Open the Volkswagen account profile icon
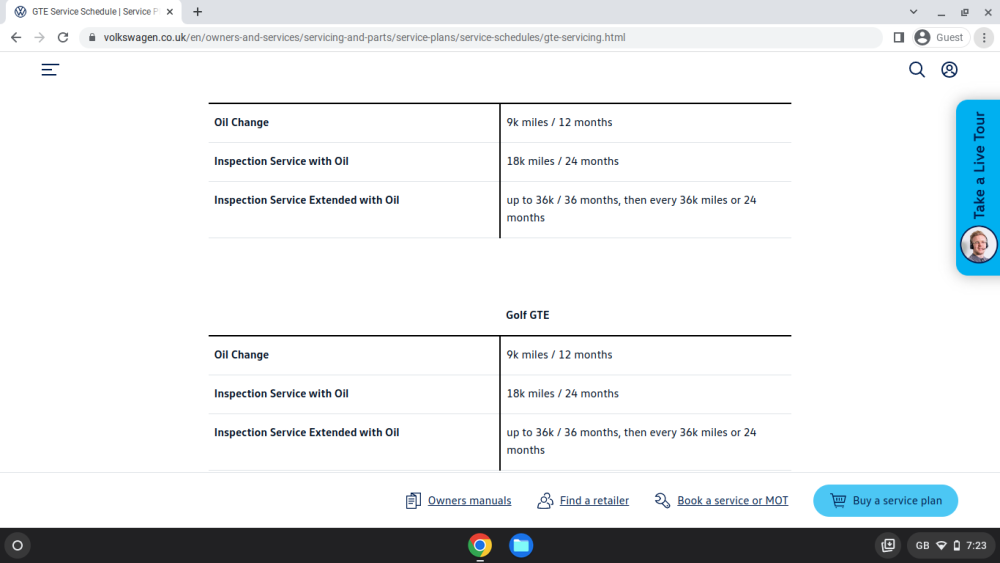The width and height of the screenshot is (1000, 563). tap(949, 69)
